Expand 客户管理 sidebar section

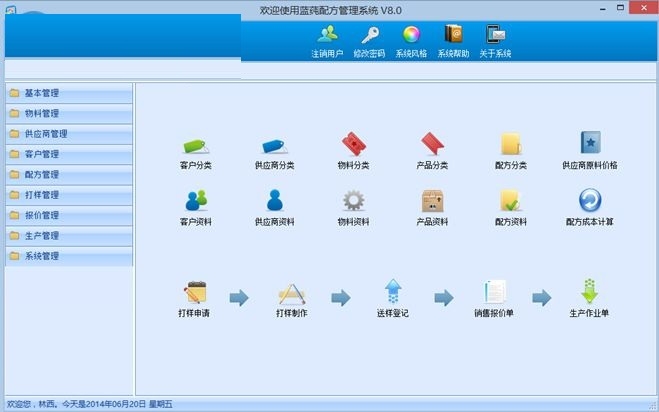[69, 154]
